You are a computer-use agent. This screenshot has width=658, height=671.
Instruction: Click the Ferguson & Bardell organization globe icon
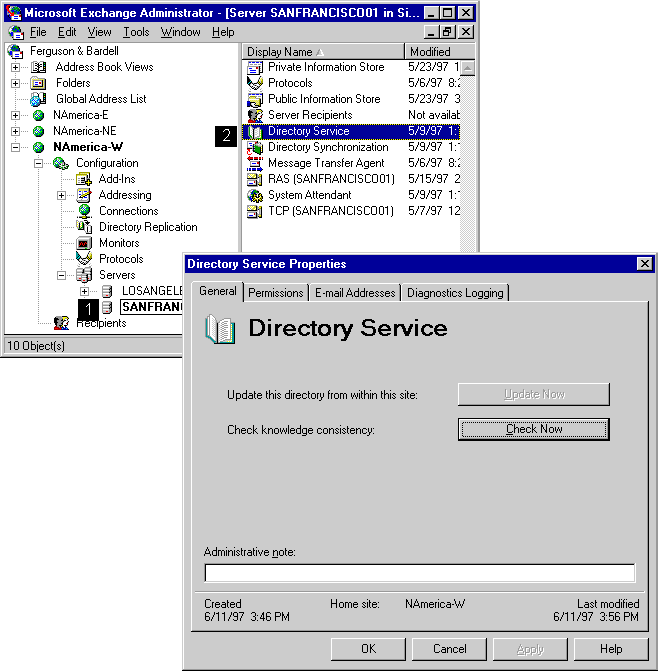pos(15,51)
